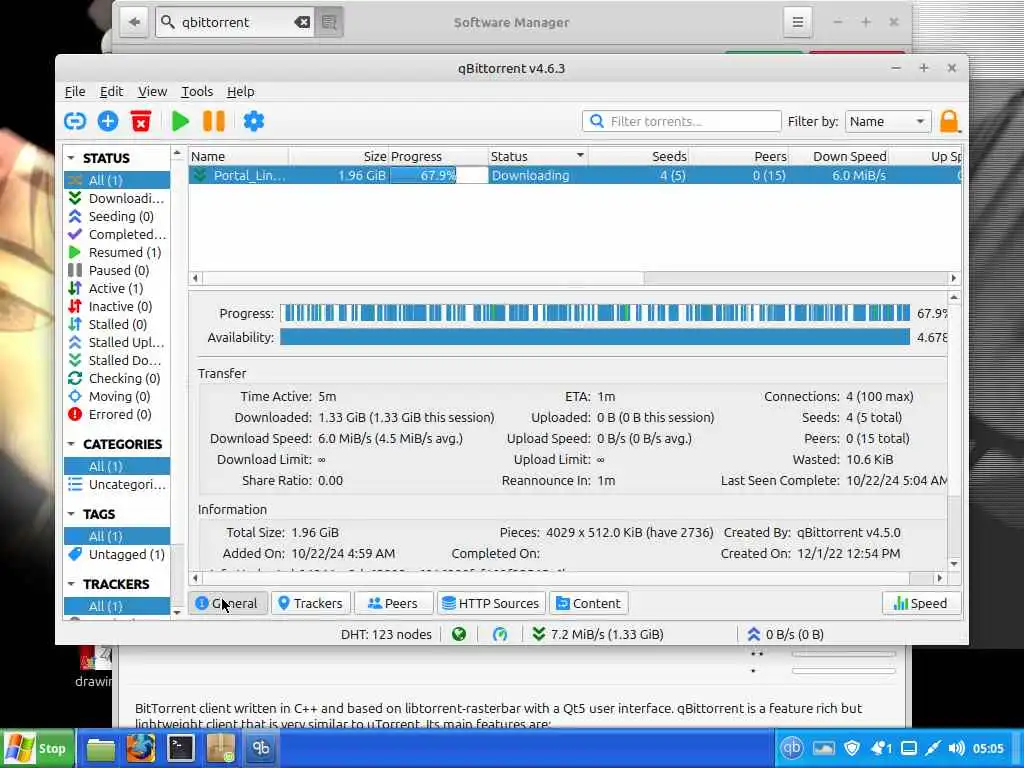The width and height of the screenshot is (1024, 768).
Task: Select the Paused (0) status filter
Action: (x=117, y=270)
